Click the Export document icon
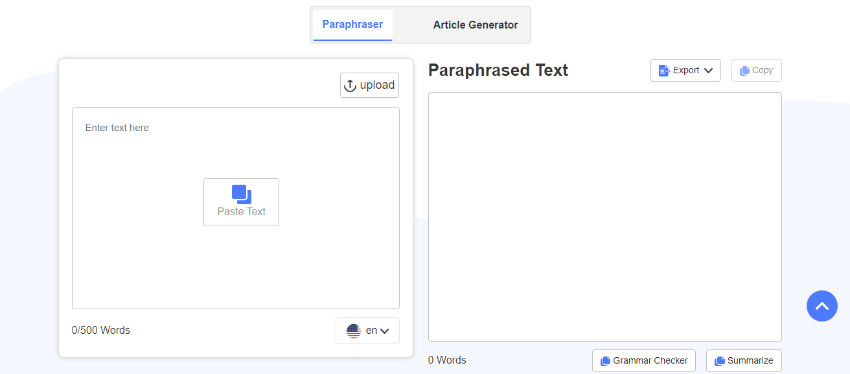 [664, 70]
